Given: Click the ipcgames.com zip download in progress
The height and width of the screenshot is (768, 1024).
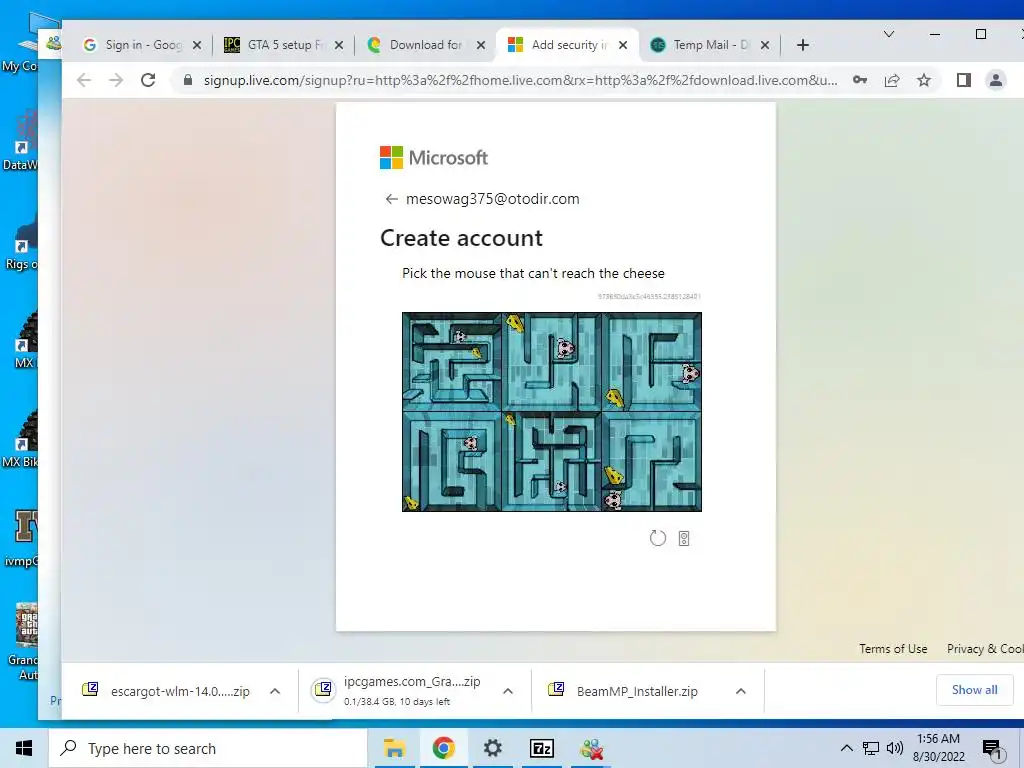Looking at the screenshot, I should click(x=400, y=690).
